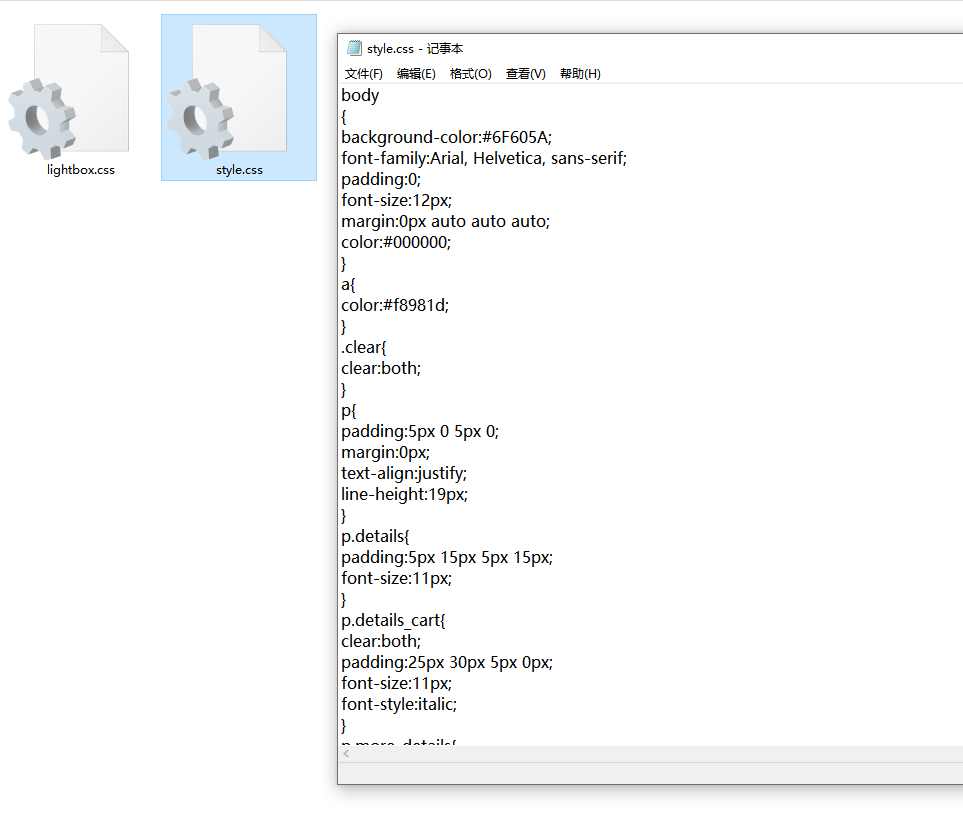Open the 格式(O) menu
The width and height of the screenshot is (963, 820).
[x=470, y=74]
